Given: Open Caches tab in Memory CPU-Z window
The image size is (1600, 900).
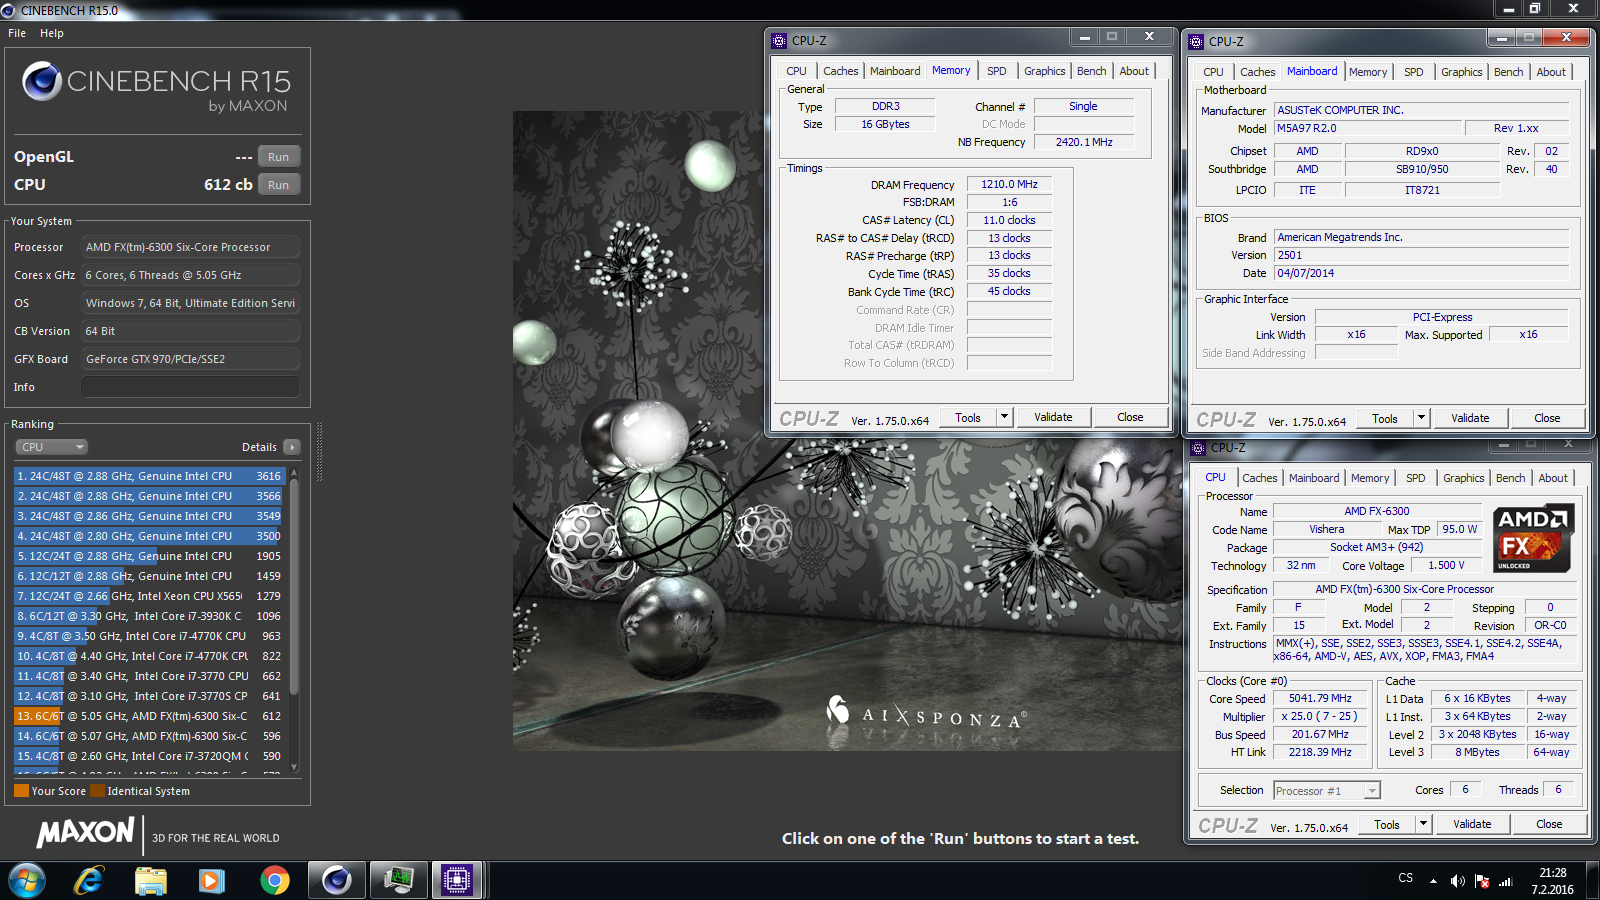Looking at the screenshot, I should tap(841, 71).
